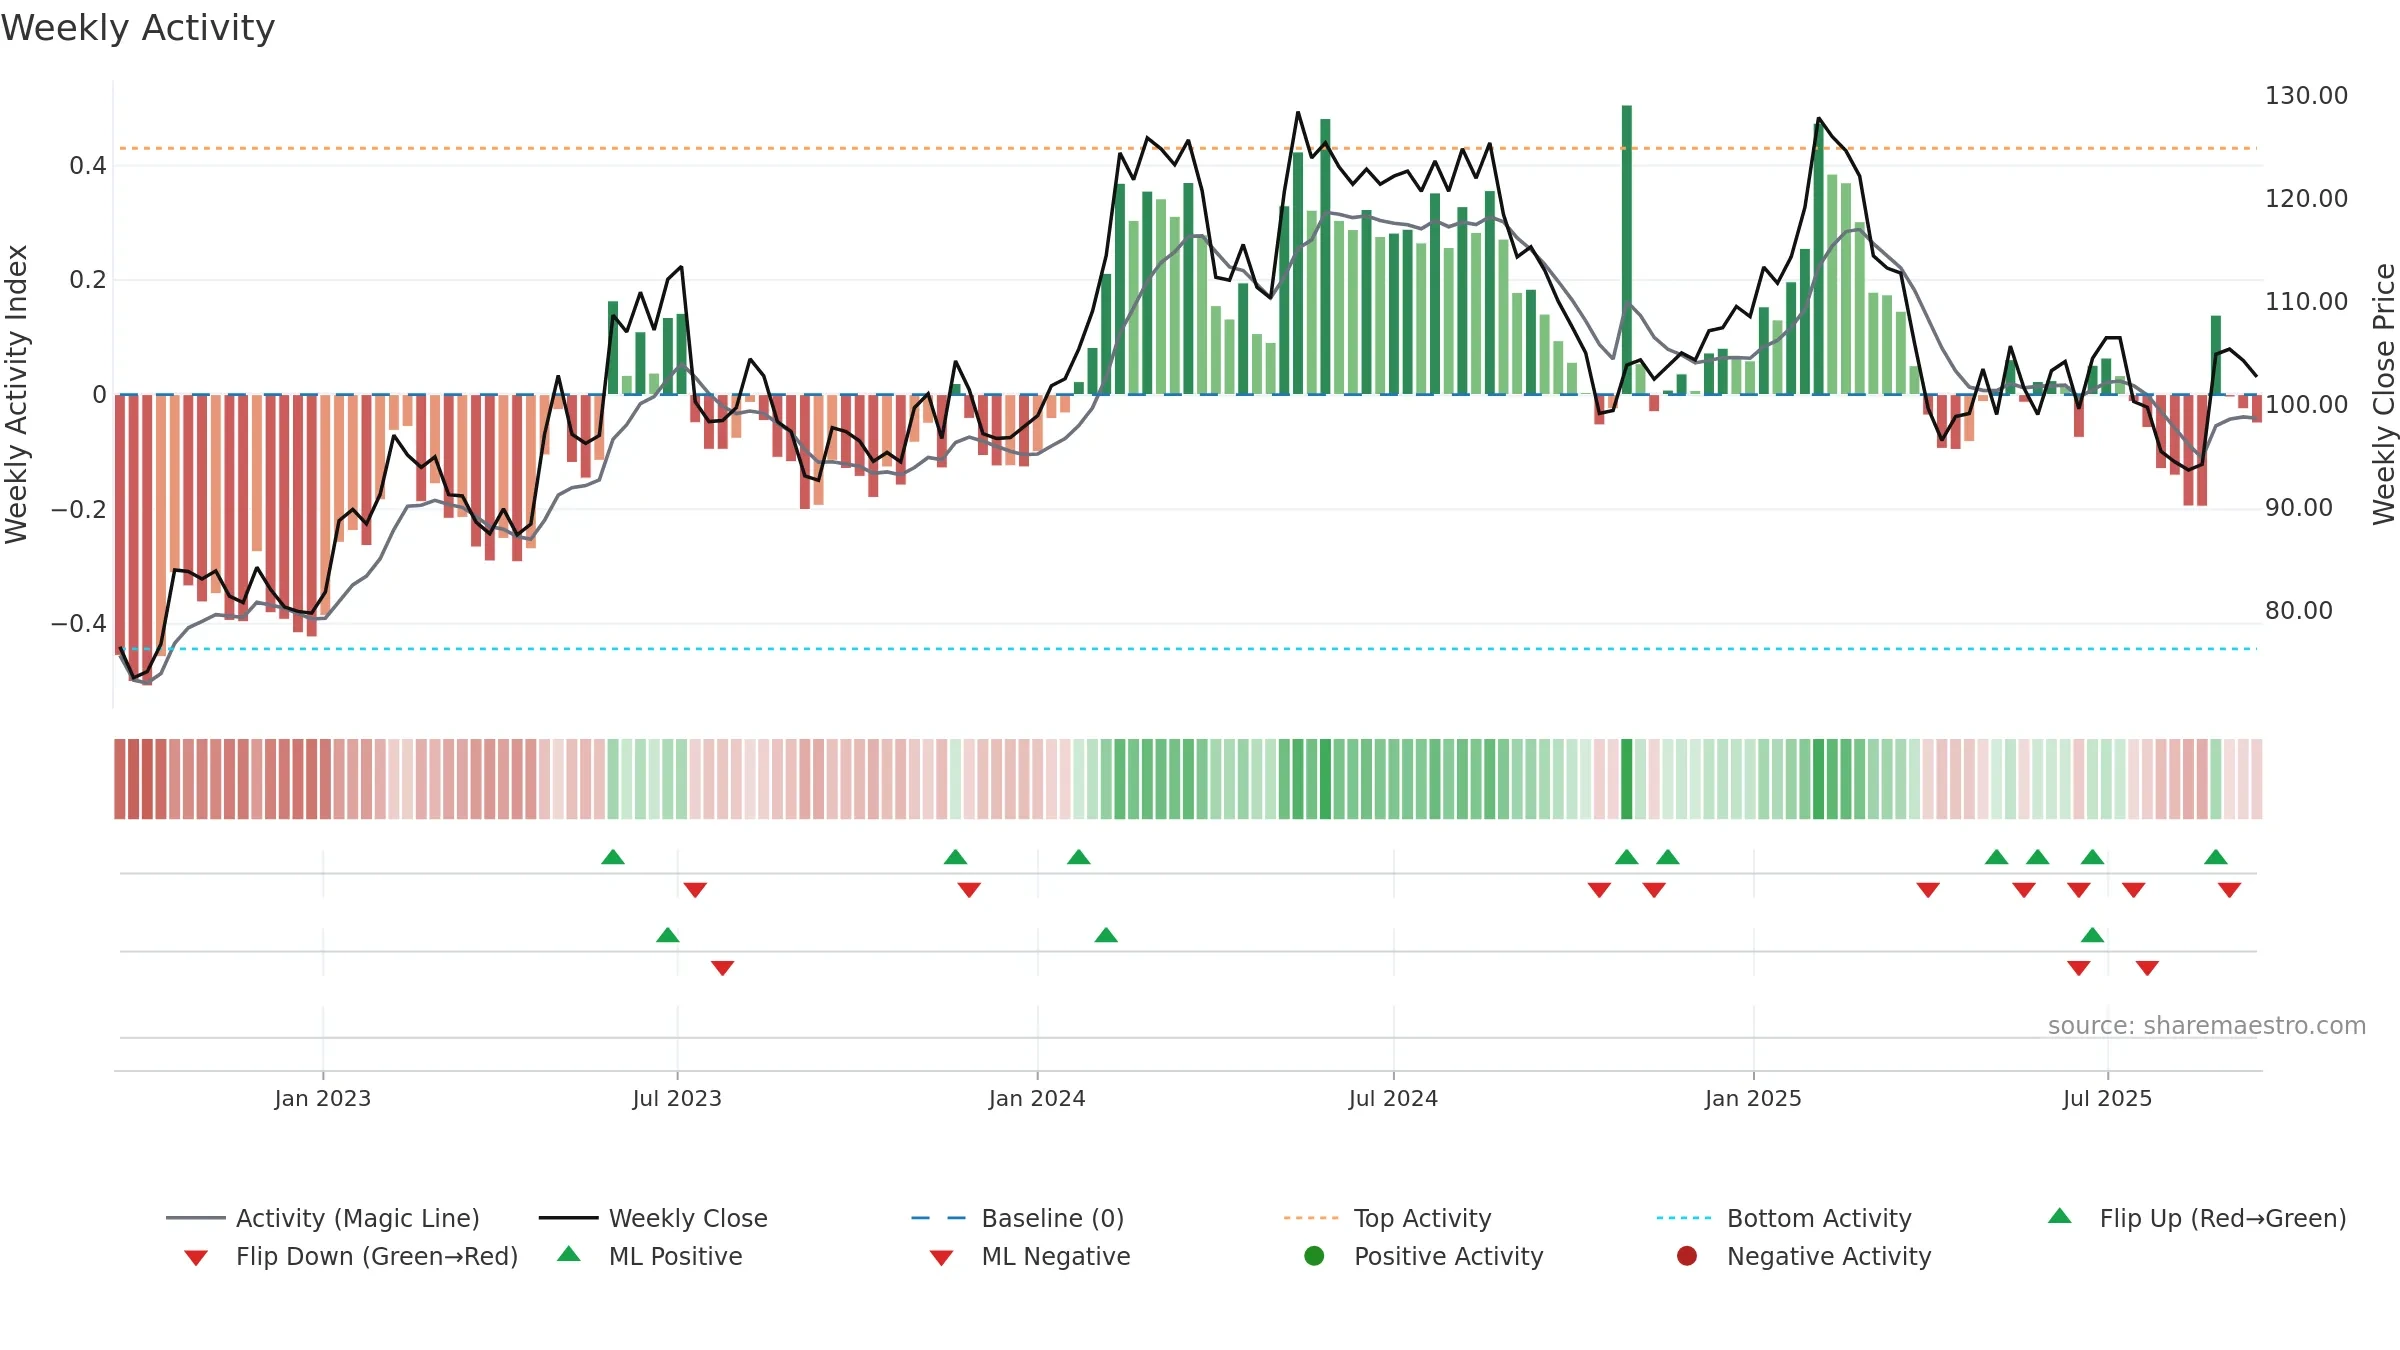Click the Jan 2023 axis label
Viewport: 2400px width, 1350px height.
click(x=323, y=1099)
